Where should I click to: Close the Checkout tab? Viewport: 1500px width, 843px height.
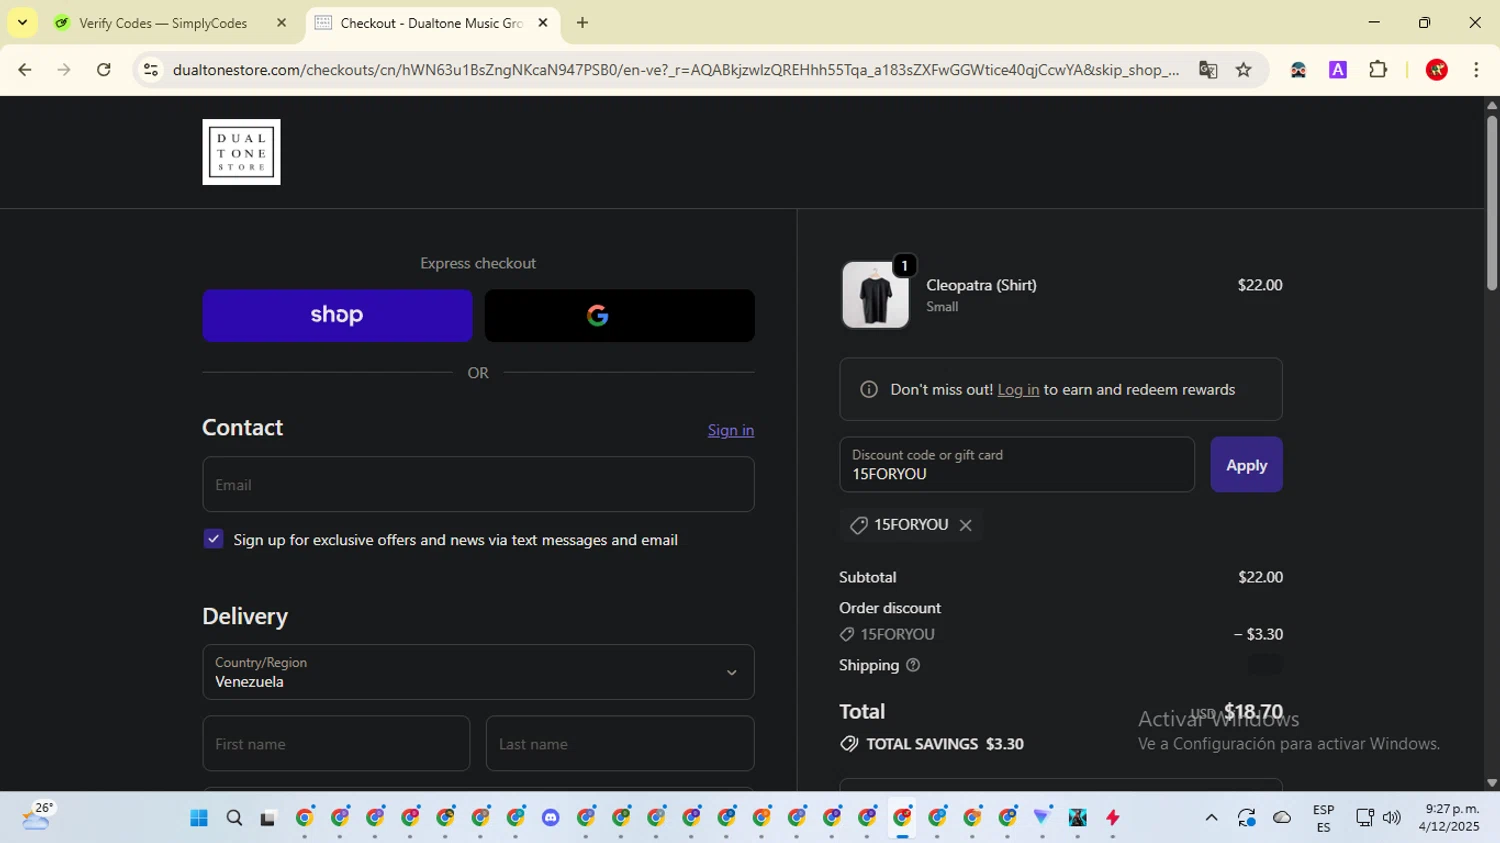pos(543,23)
